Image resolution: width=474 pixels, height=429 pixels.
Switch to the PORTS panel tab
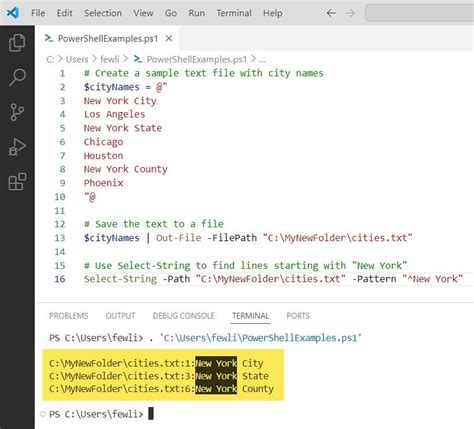[x=298, y=316]
